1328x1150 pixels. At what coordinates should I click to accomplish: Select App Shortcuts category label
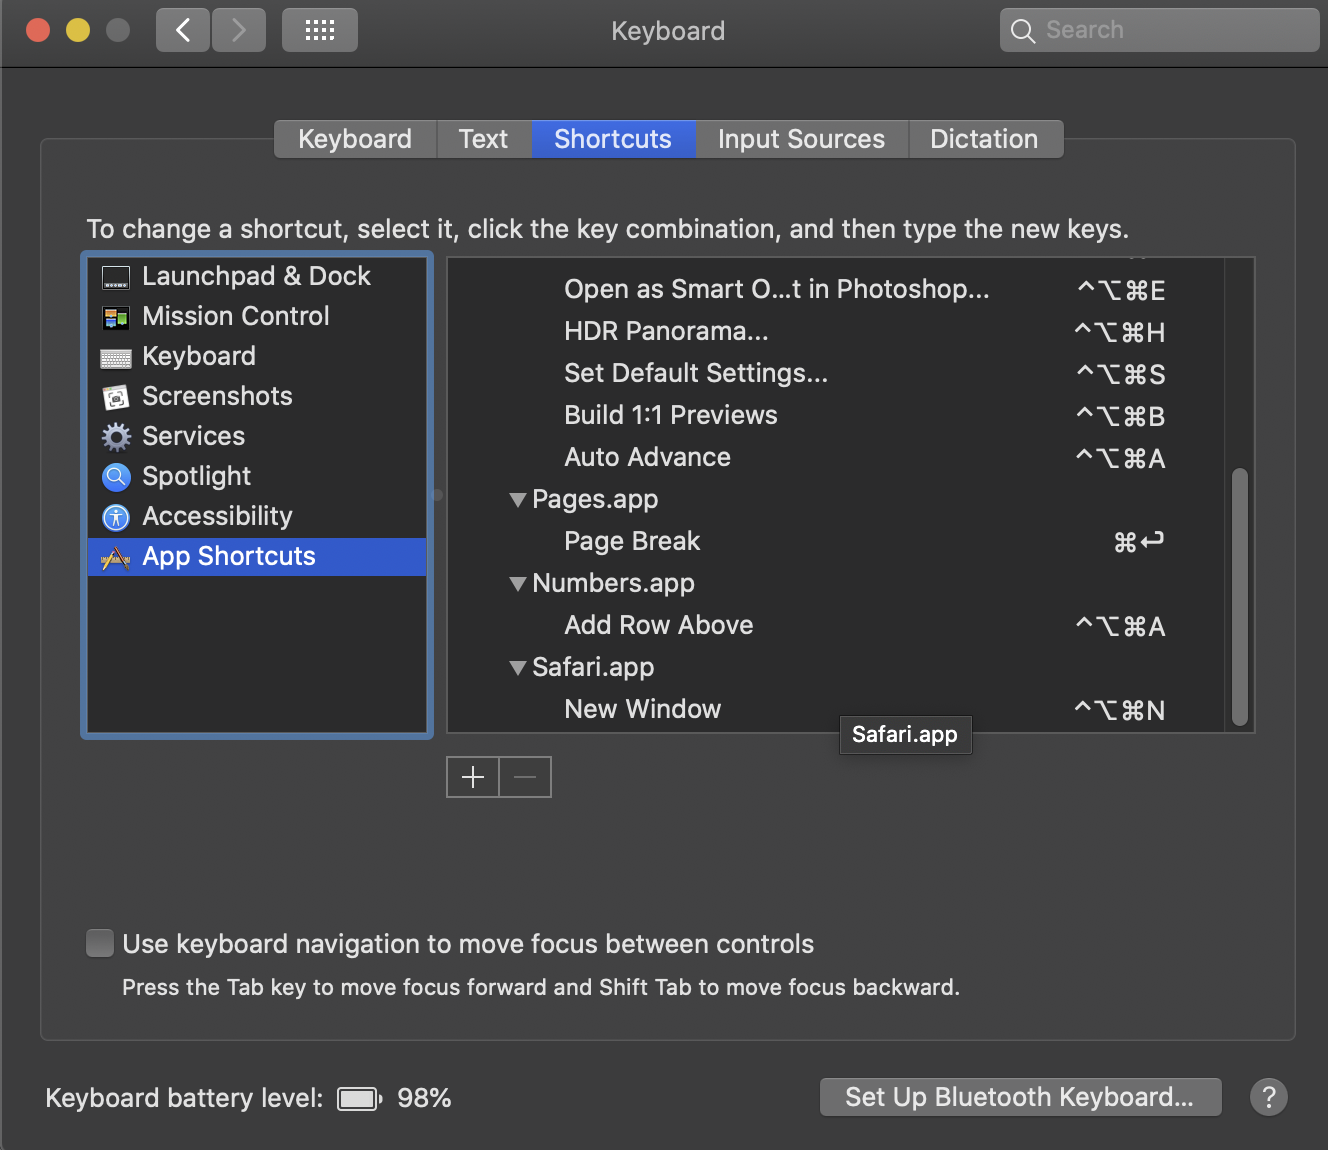[229, 556]
